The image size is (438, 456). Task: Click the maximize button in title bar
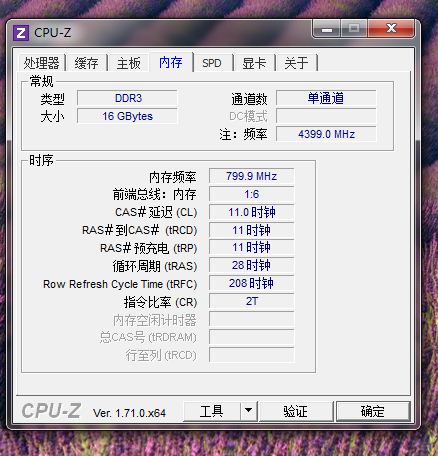[354, 29]
